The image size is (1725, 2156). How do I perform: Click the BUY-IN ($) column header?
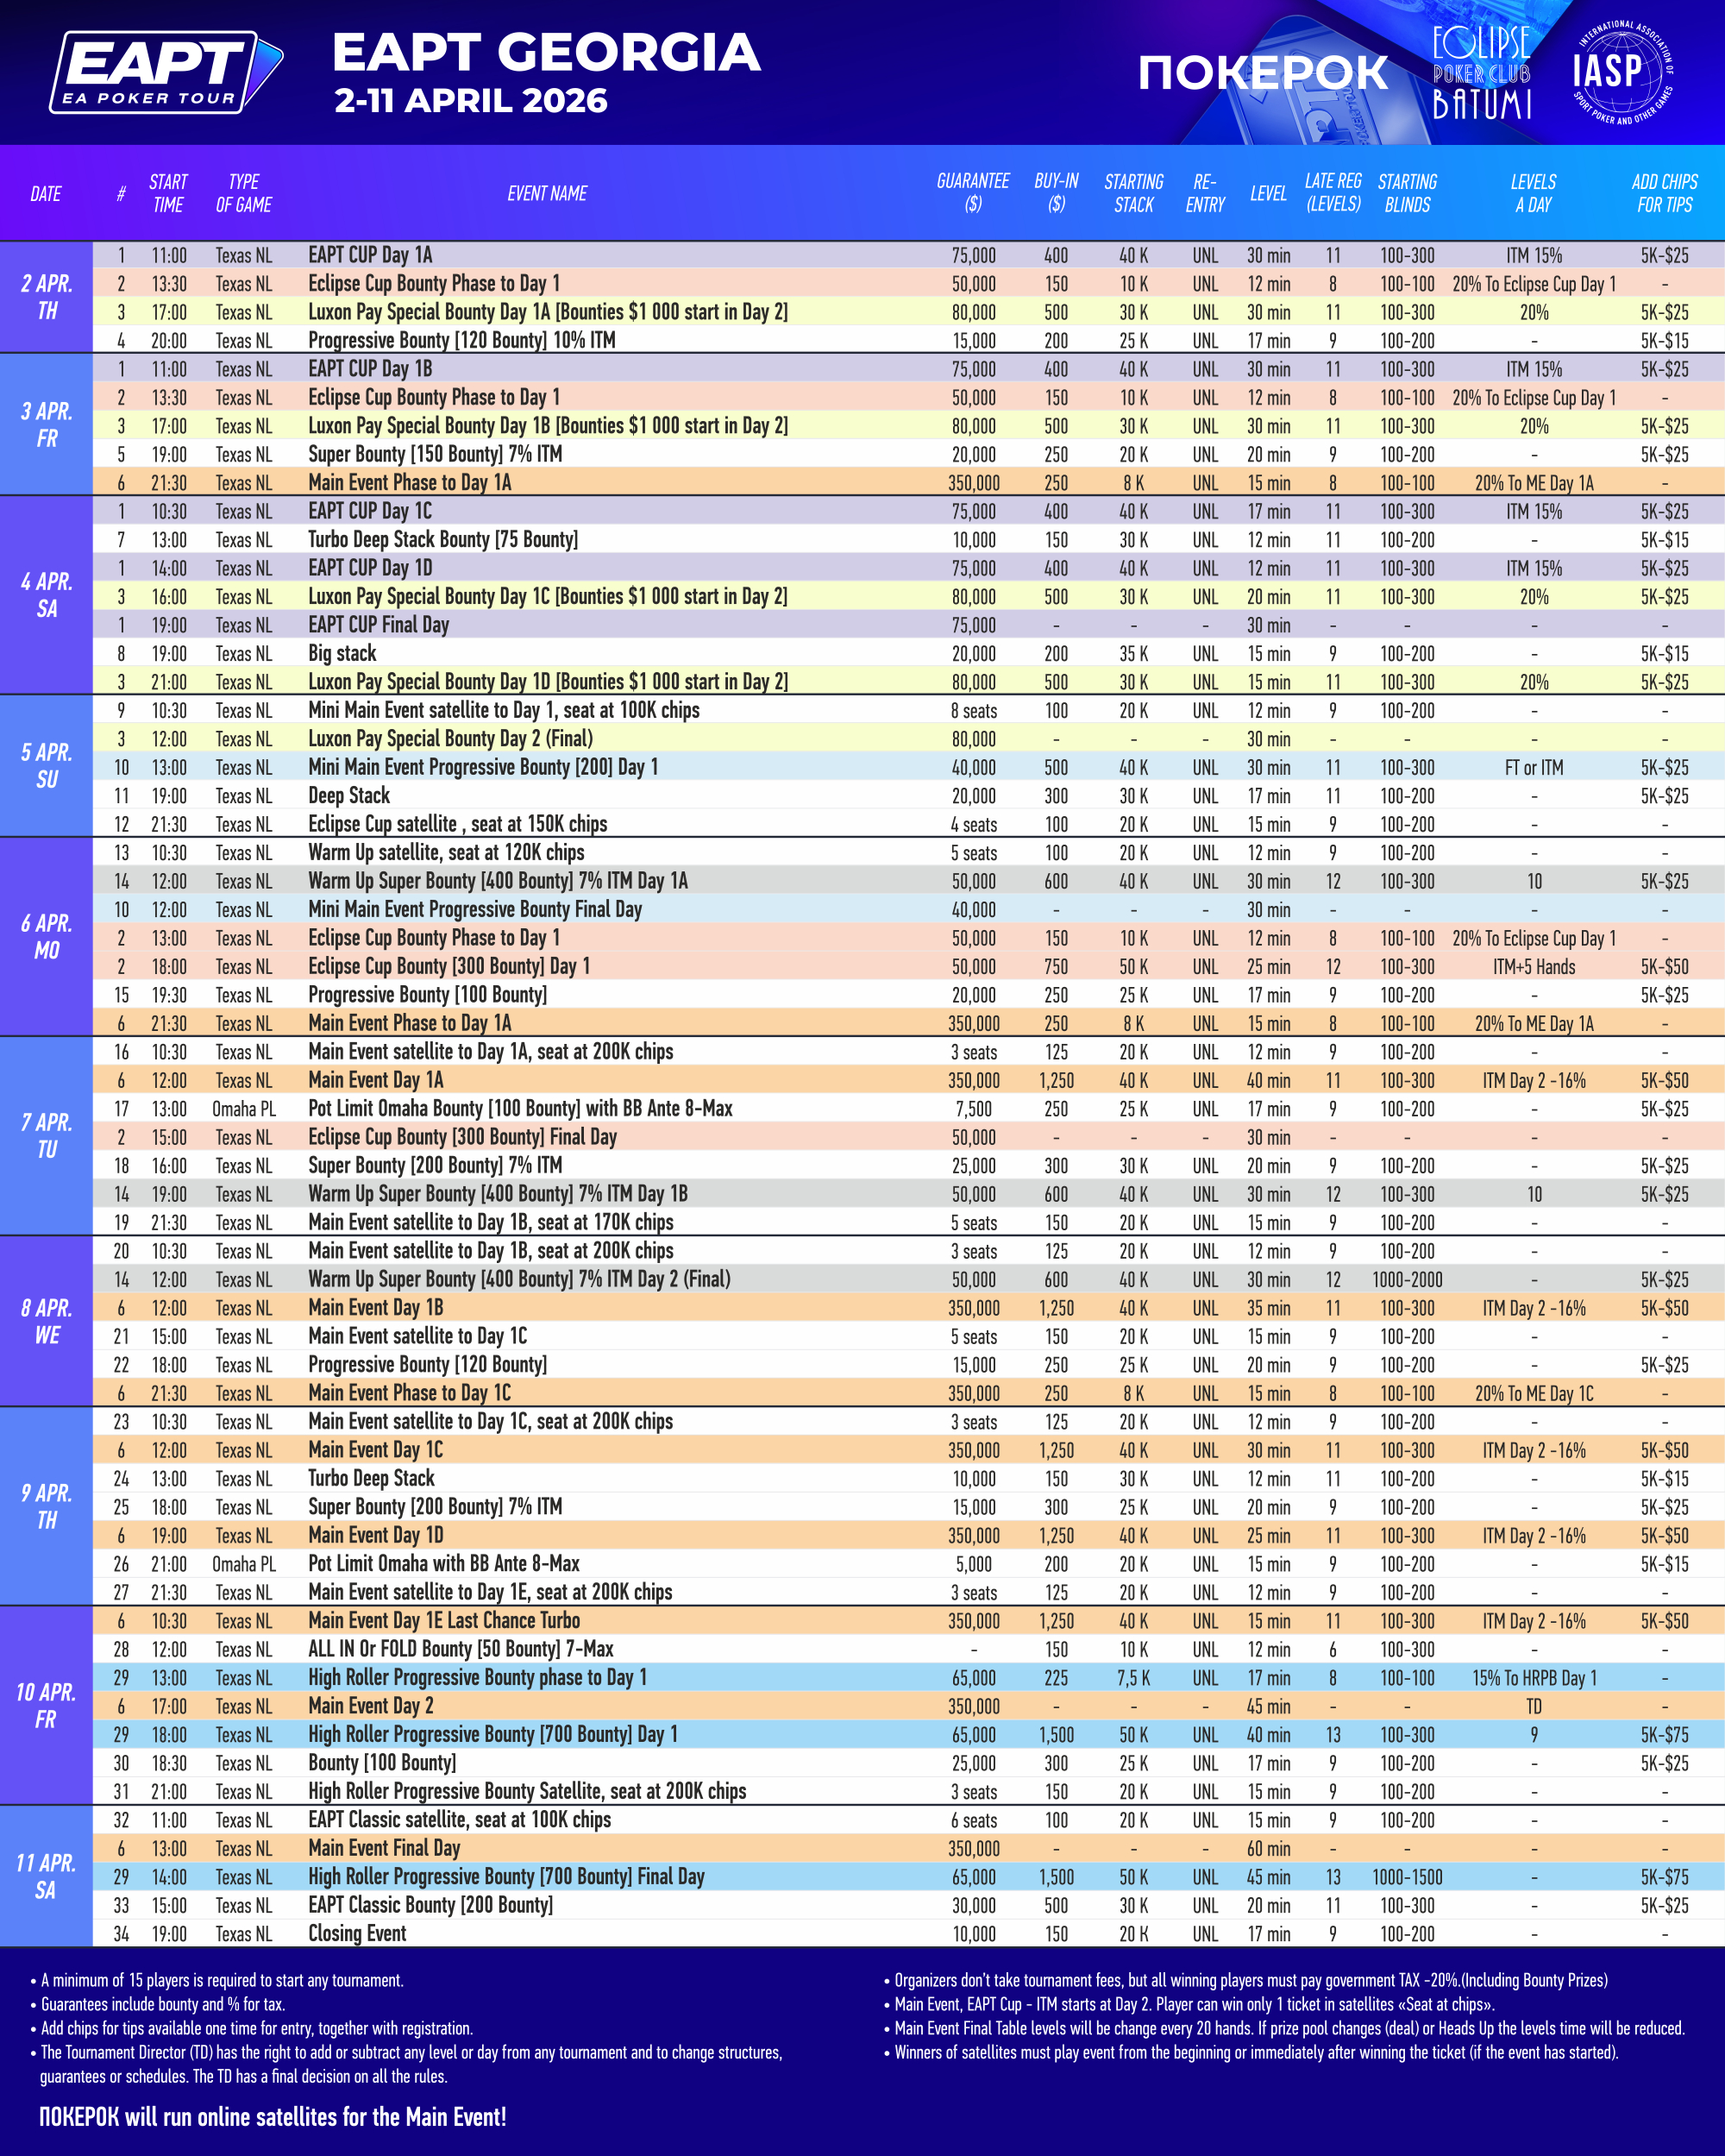(x=1056, y=193)
